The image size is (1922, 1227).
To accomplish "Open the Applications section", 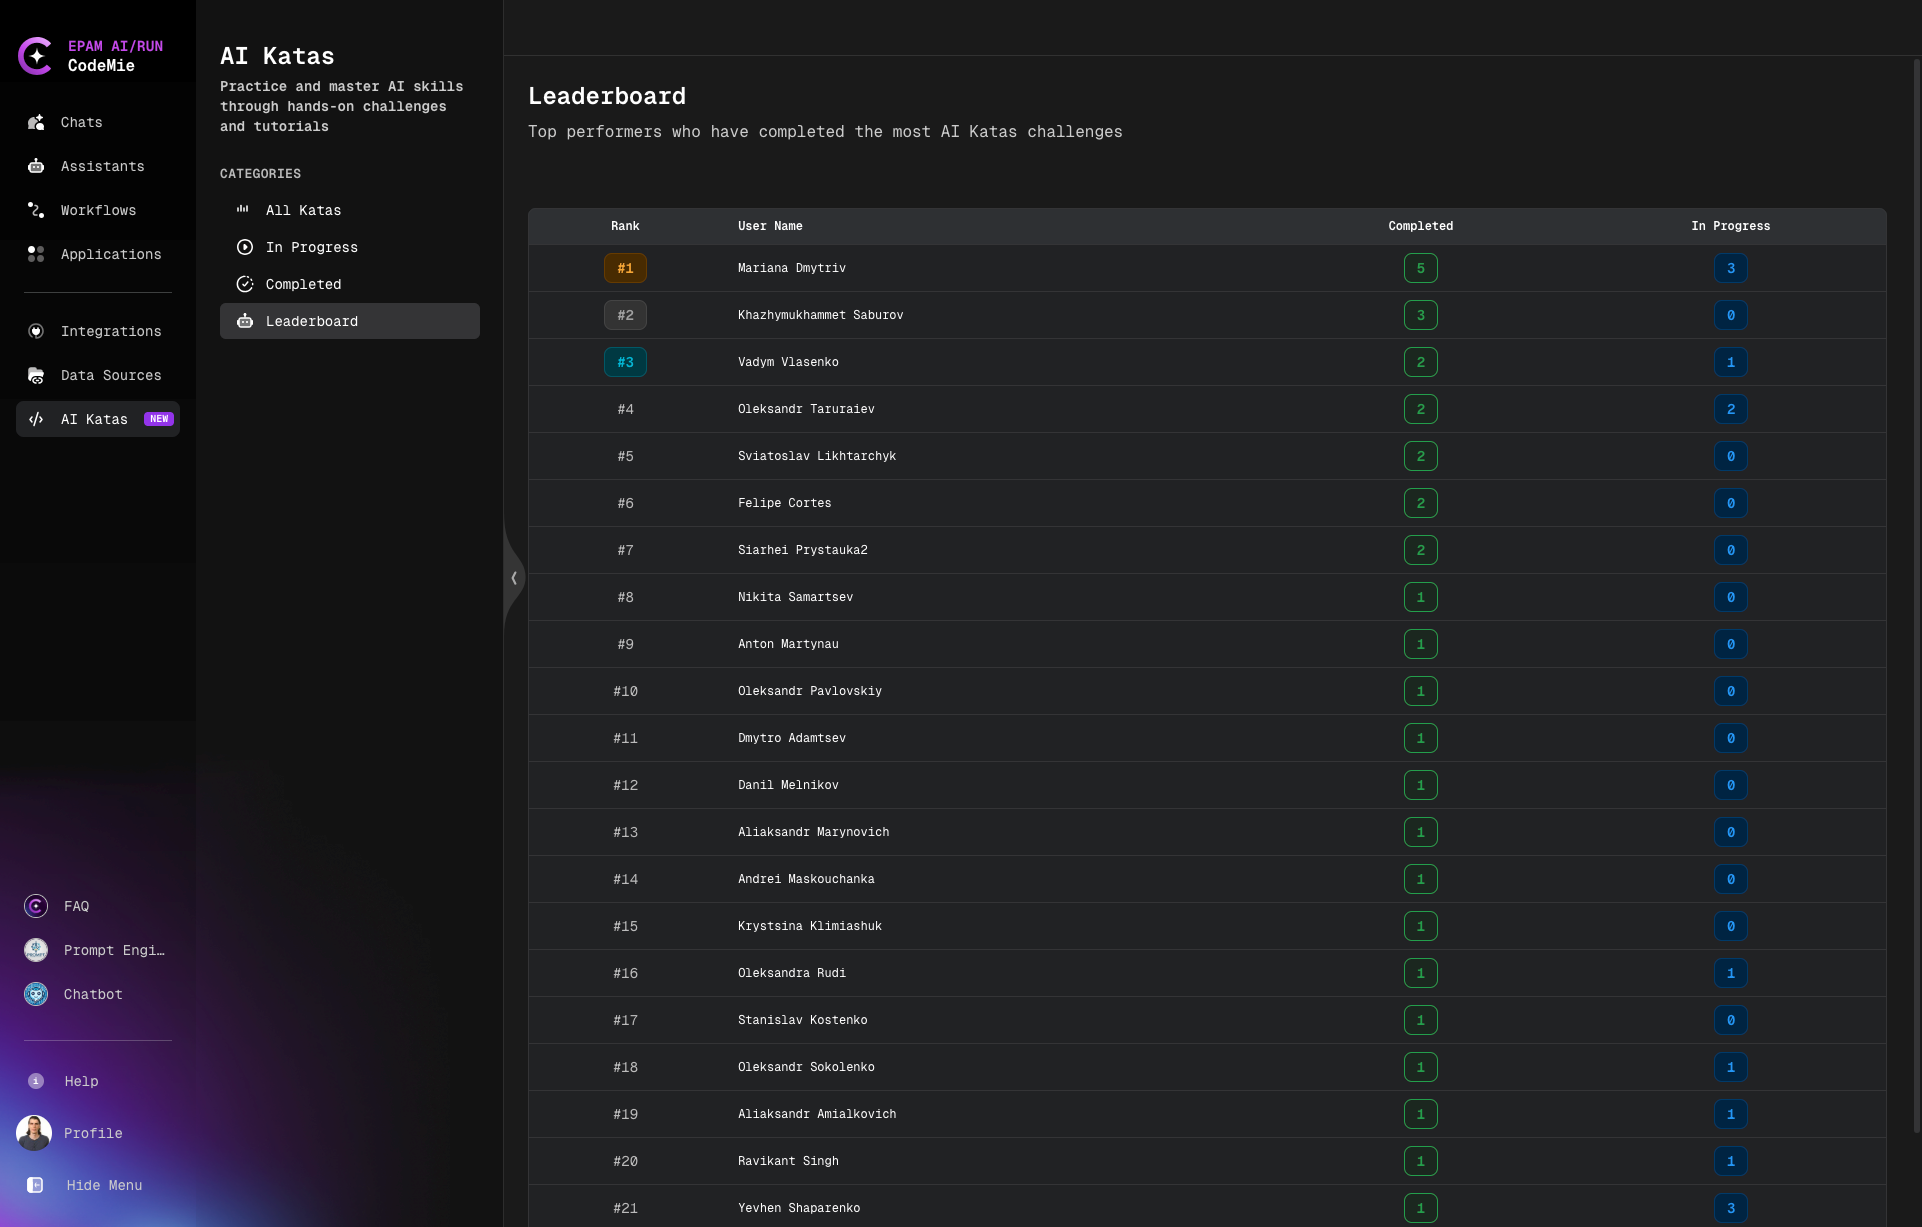I will [x=111, y=254].
